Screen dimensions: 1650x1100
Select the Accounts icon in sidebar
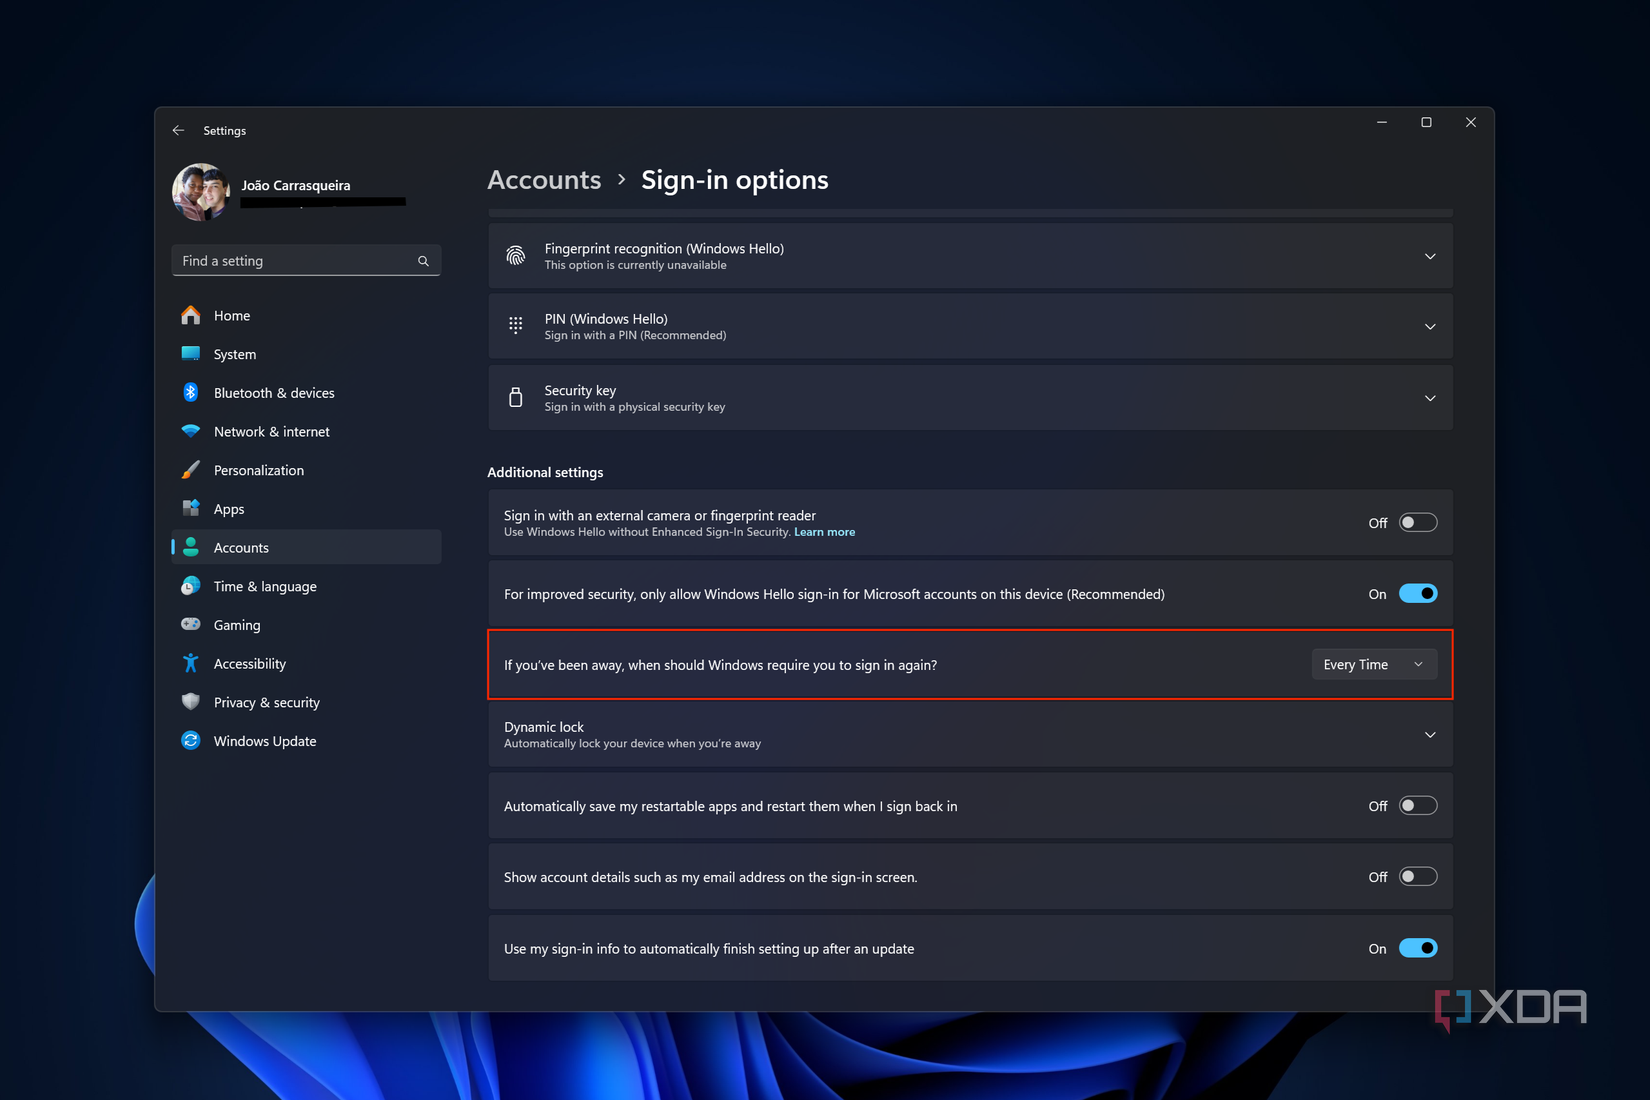pos(191,547)
